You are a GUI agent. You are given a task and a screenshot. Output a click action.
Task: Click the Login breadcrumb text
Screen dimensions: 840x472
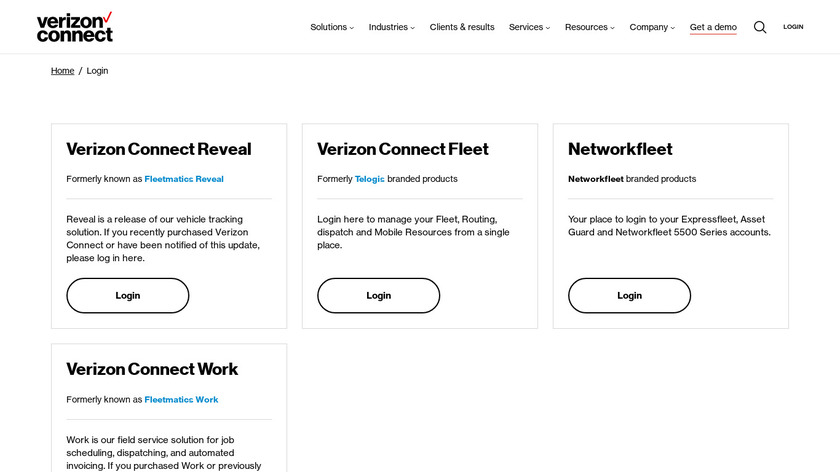tap(97, 71)
